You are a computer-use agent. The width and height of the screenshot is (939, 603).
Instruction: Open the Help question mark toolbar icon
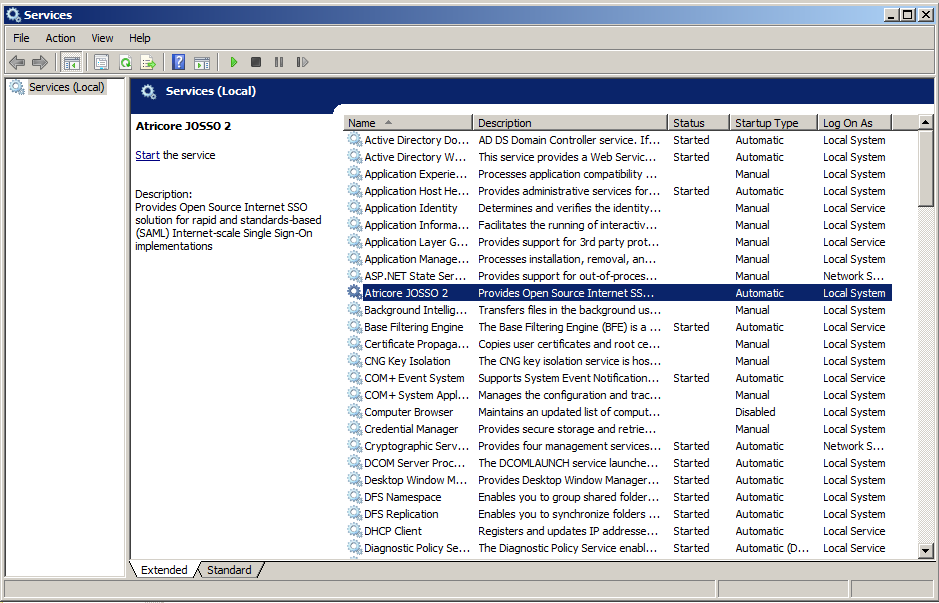point(178,62)
